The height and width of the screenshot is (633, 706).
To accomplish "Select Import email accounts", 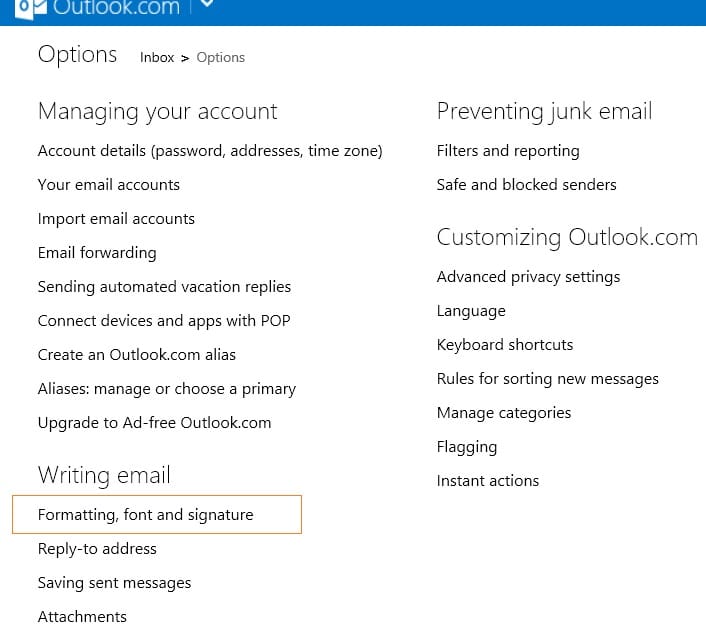I will coord(116,219).
